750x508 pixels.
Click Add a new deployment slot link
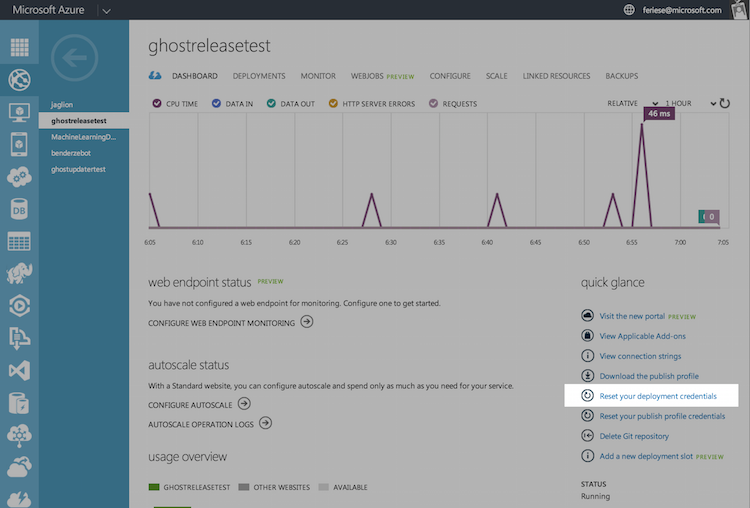[646, 456]
